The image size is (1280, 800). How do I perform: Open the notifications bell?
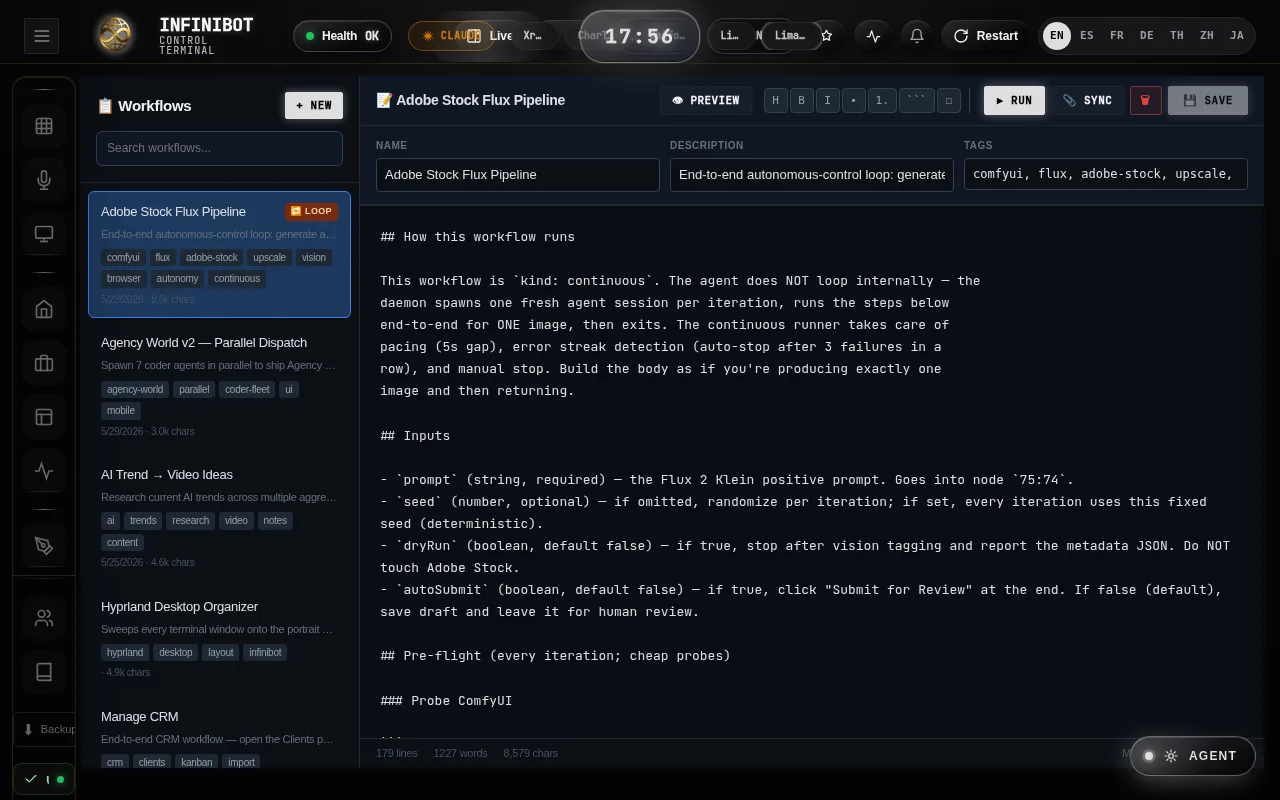917,36
